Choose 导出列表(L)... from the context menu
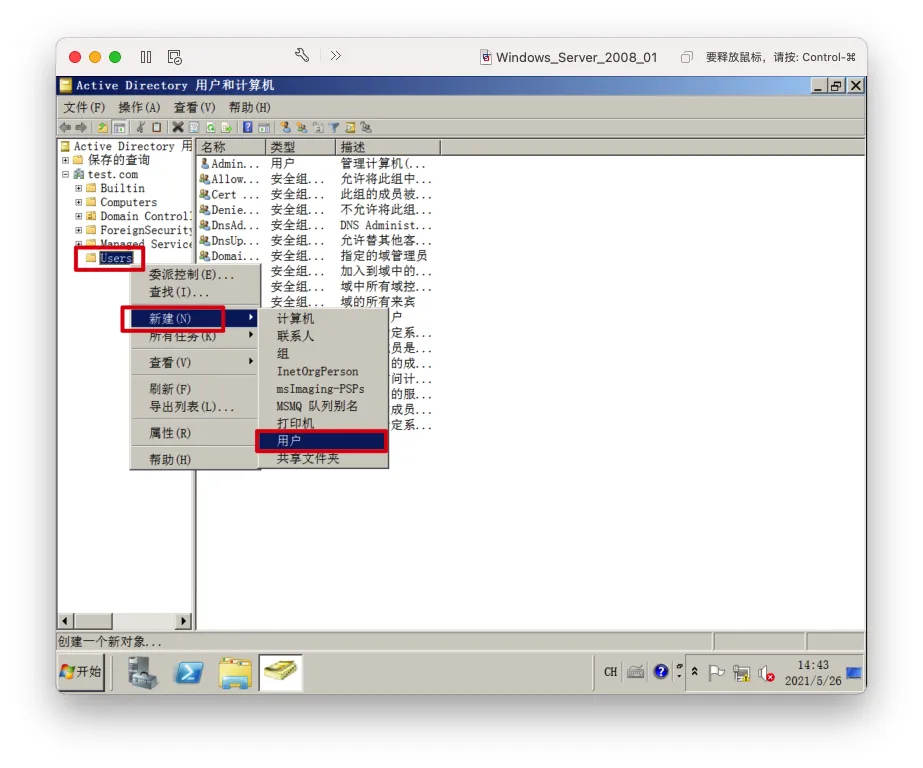The height and width of the screenshot is (768, 923). click(195, 407)
